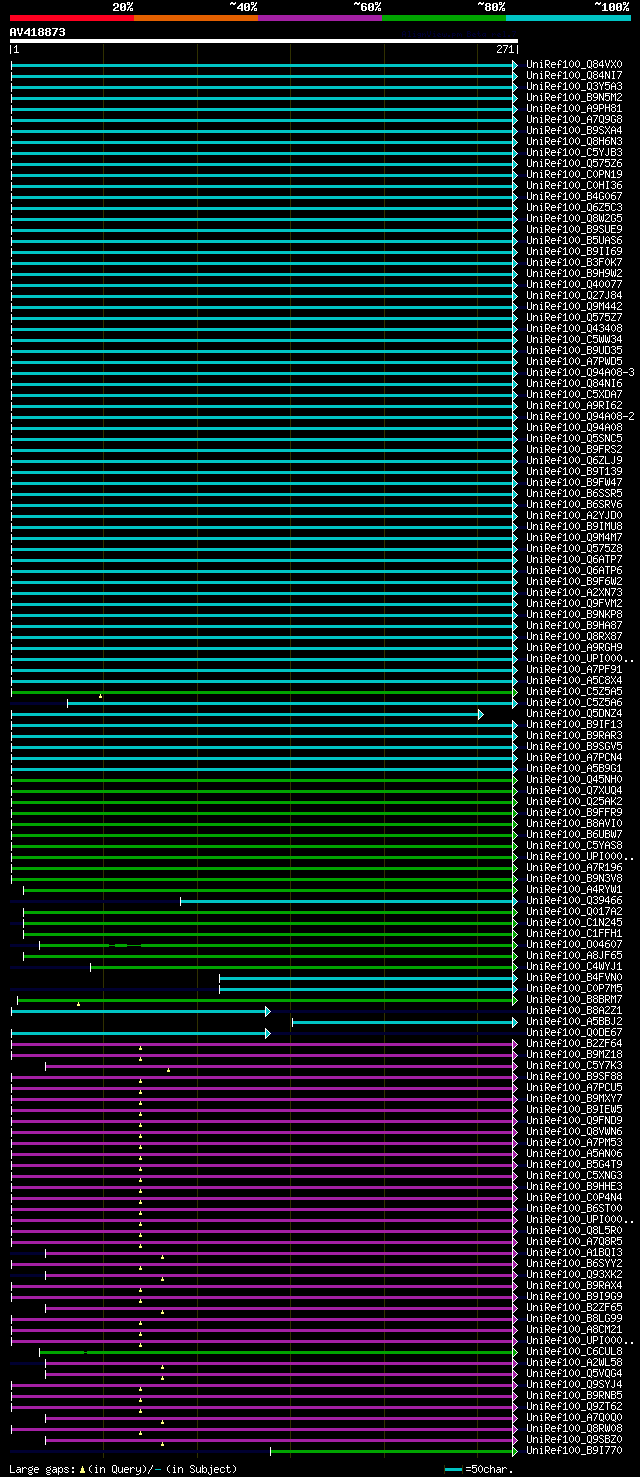640x1477 pixels.
Task: Select hit label UniRef100_Q43408
Action: click(x=573, y=328)
